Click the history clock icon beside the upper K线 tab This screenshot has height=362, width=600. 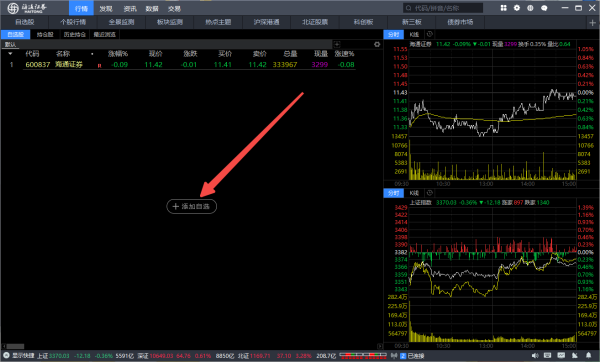430,34
